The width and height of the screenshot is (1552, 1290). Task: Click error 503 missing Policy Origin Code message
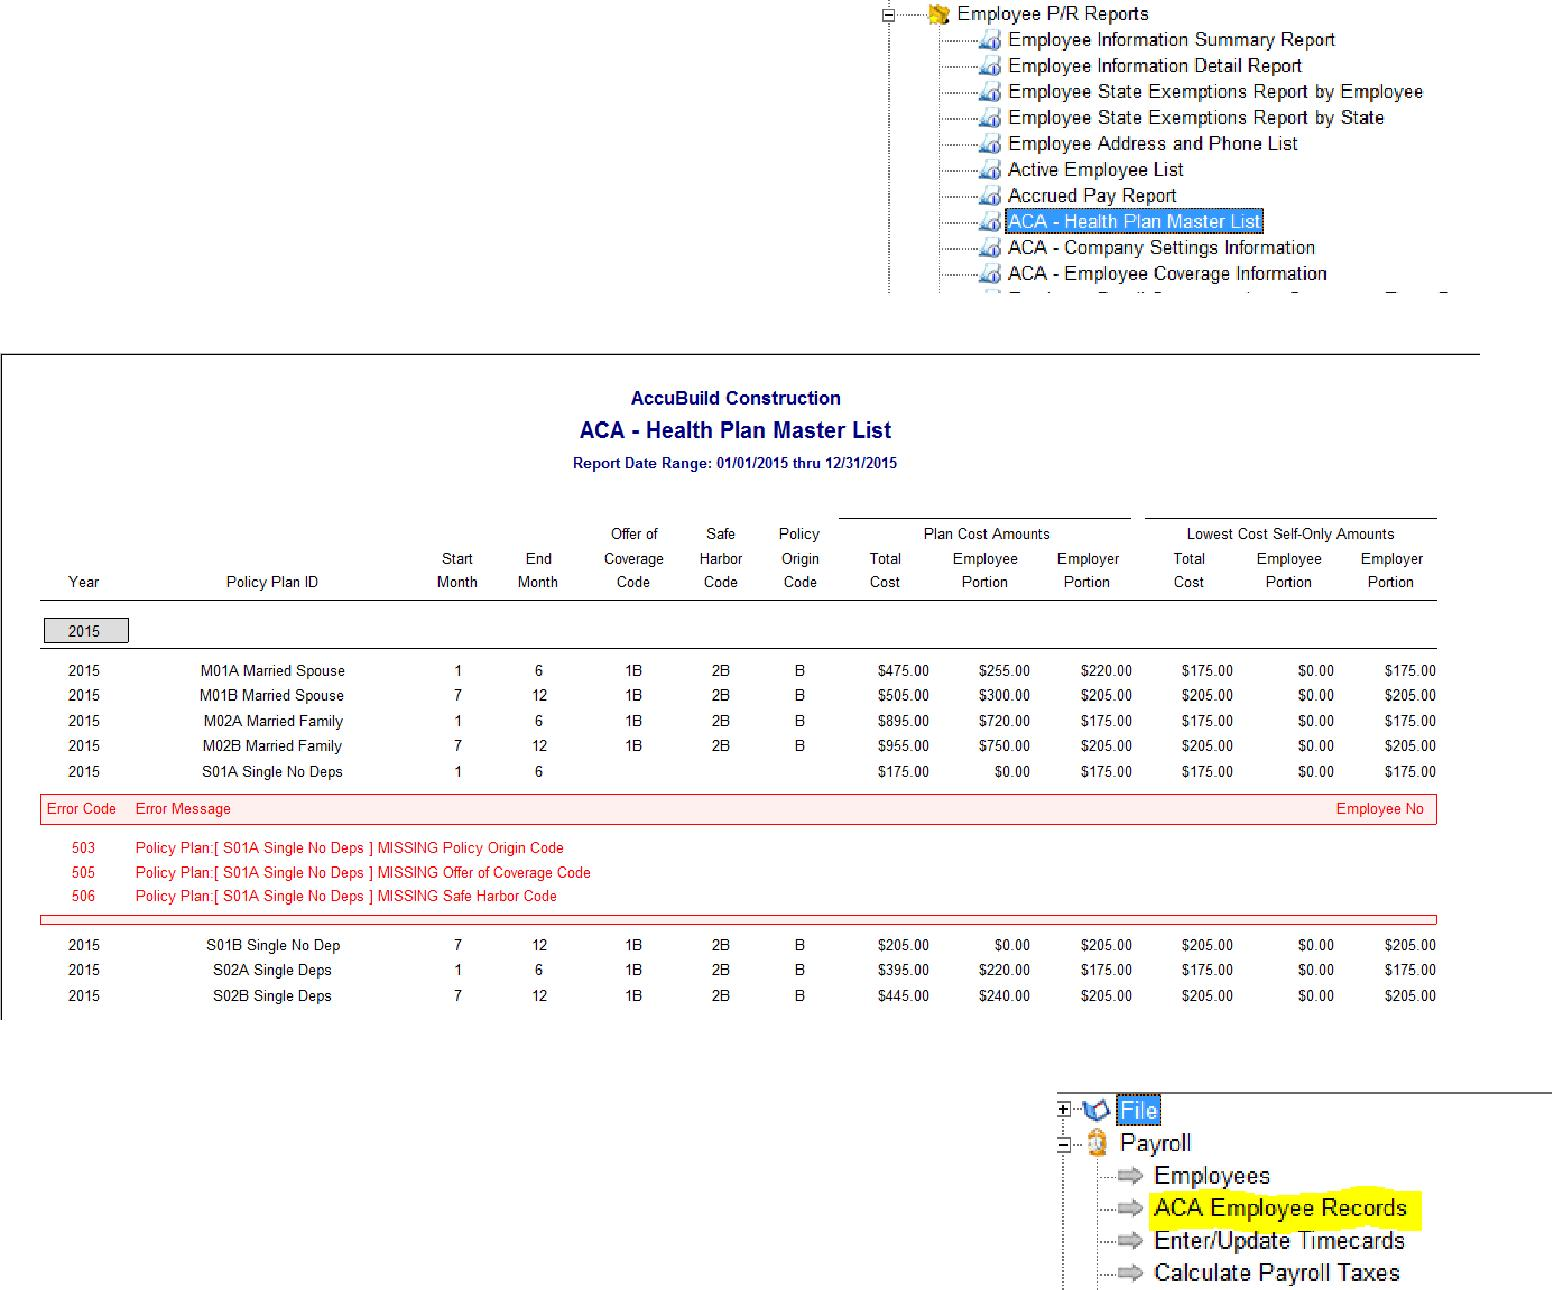pos(349,848)
